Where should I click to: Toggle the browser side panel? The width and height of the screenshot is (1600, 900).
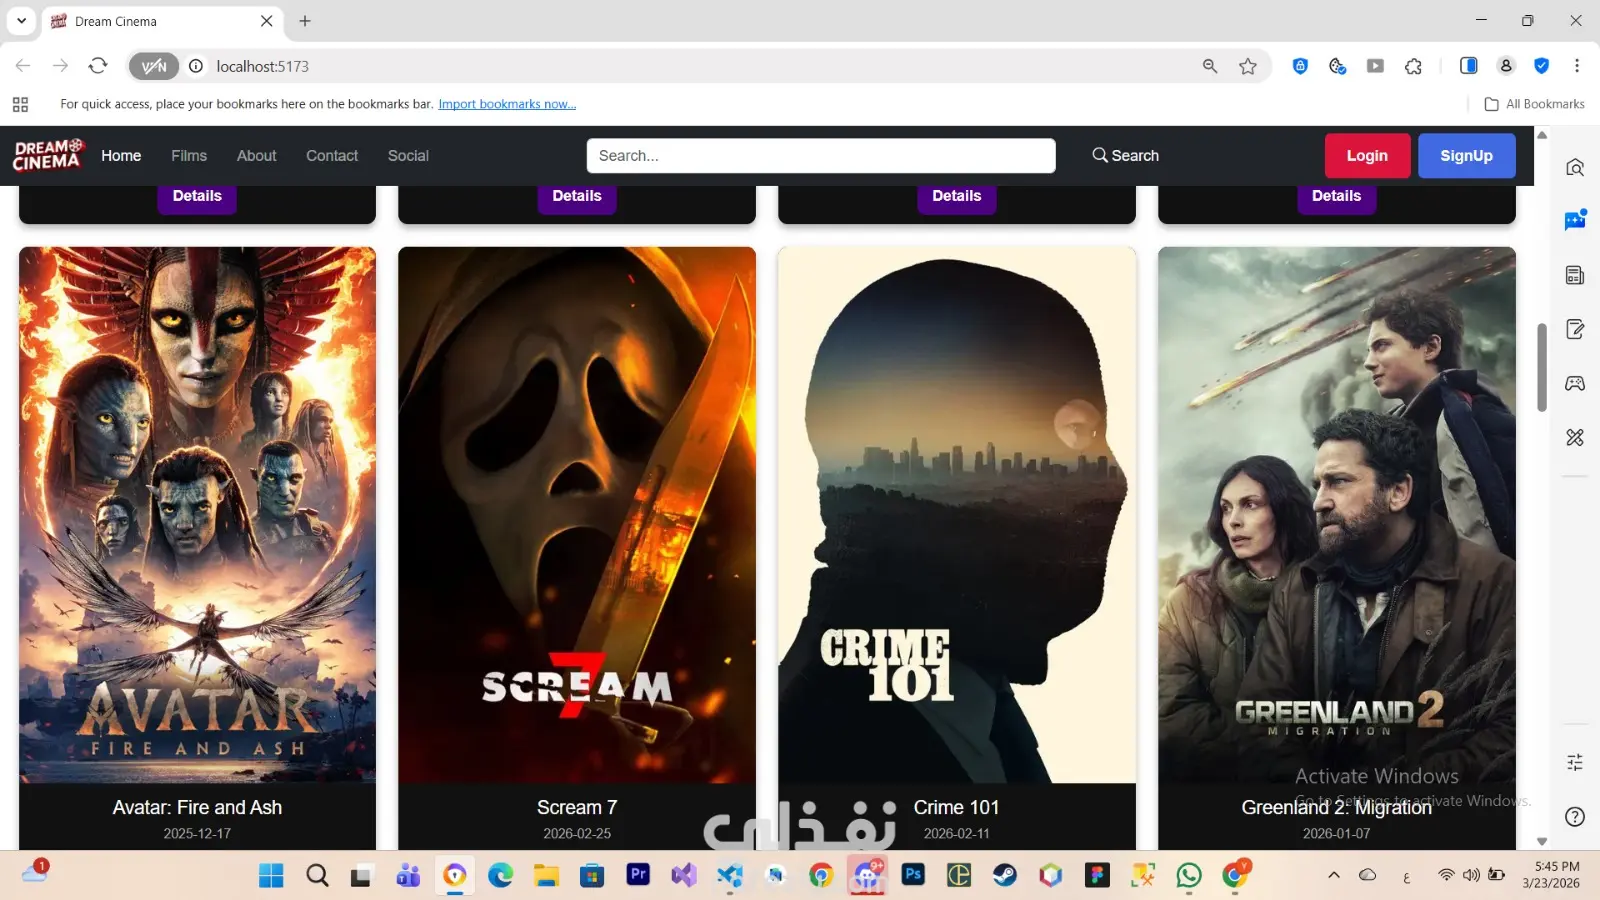point(1469,66)
